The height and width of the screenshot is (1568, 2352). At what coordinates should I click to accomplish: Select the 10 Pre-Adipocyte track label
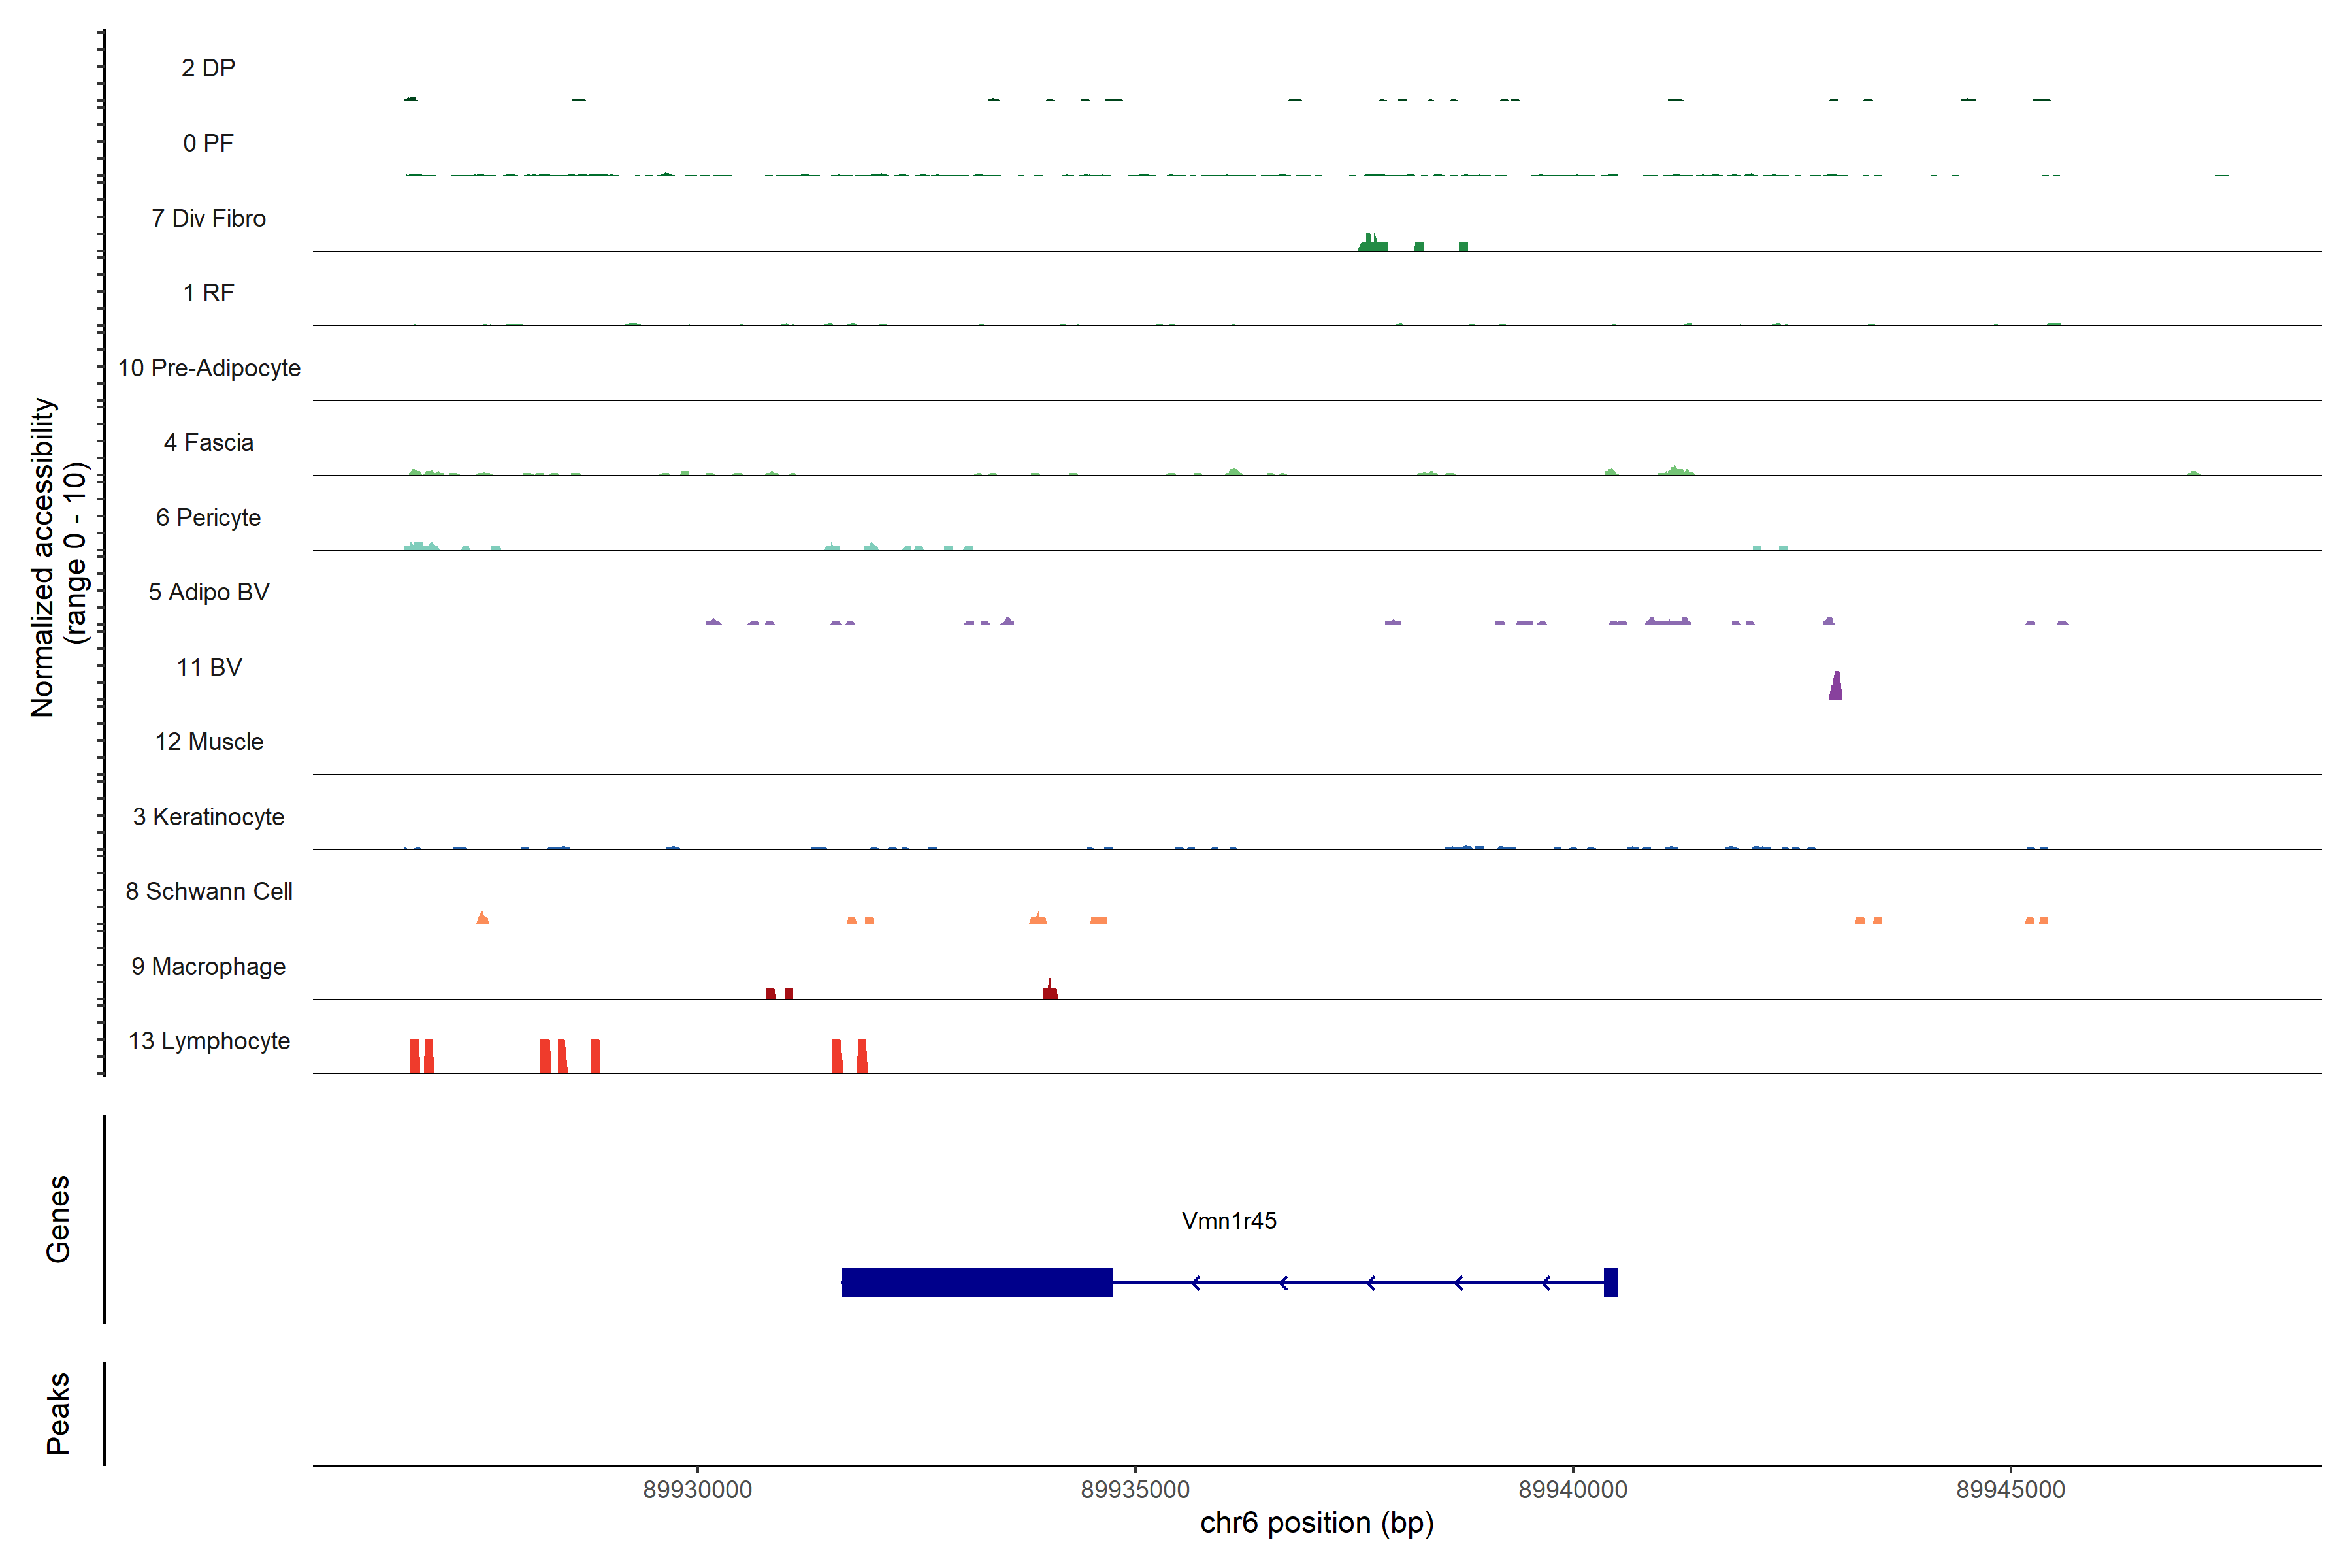[x=209, y=368]
